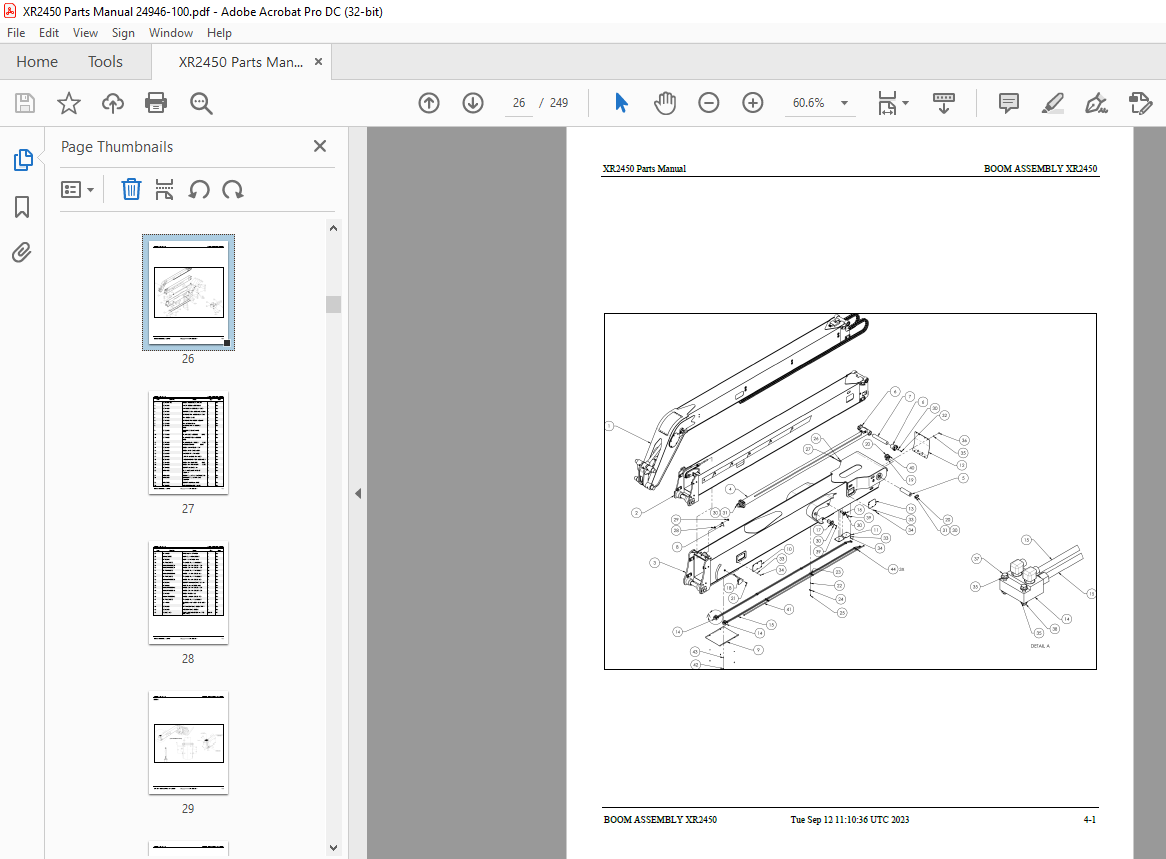Open the Edit menu

point(48,33)
